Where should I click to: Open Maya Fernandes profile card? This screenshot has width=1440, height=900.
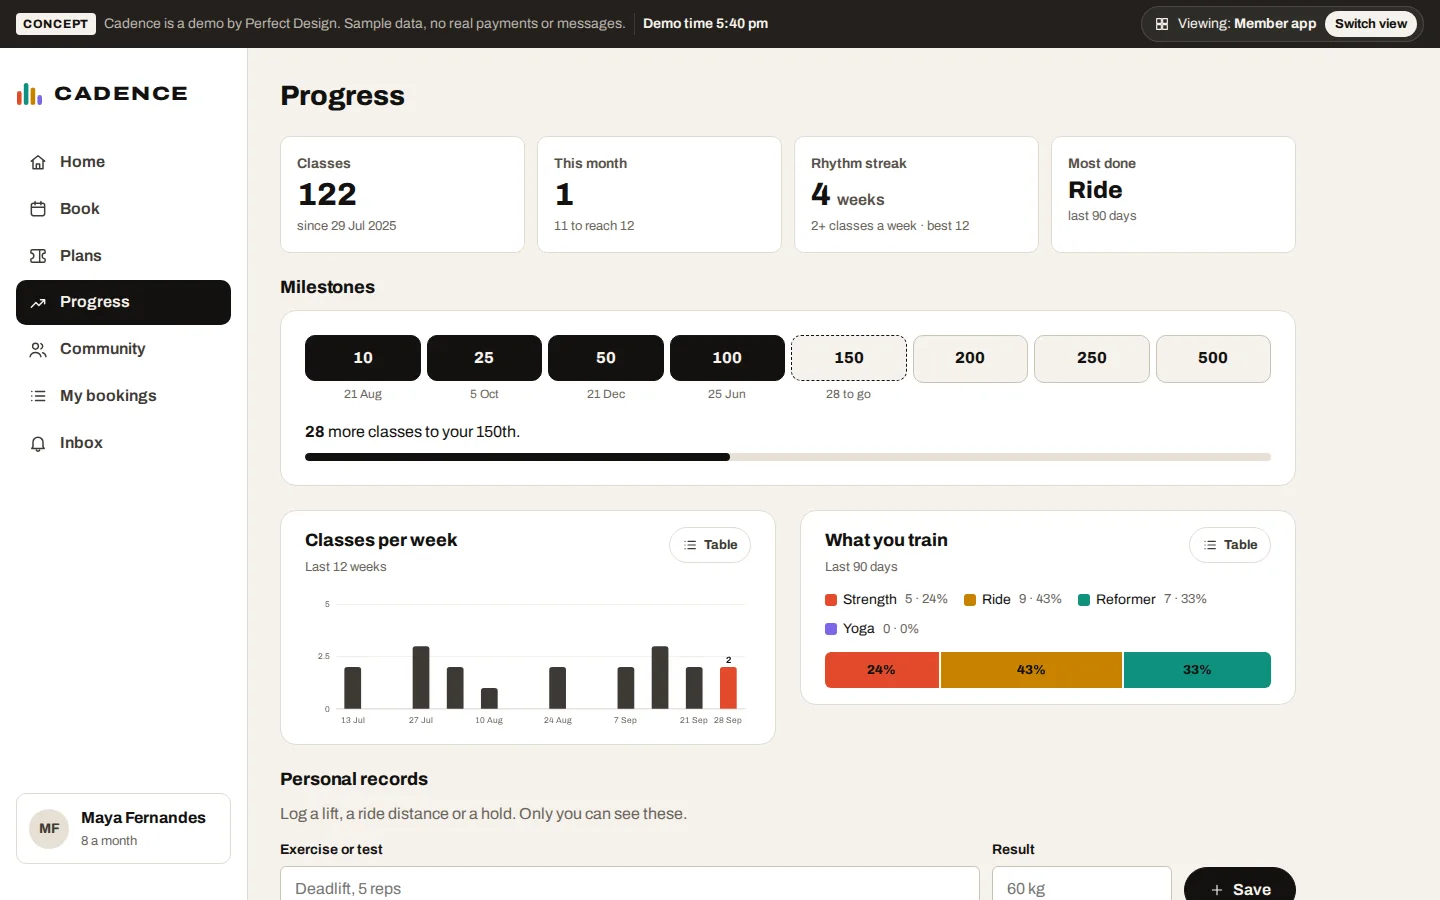click(123, 829)
